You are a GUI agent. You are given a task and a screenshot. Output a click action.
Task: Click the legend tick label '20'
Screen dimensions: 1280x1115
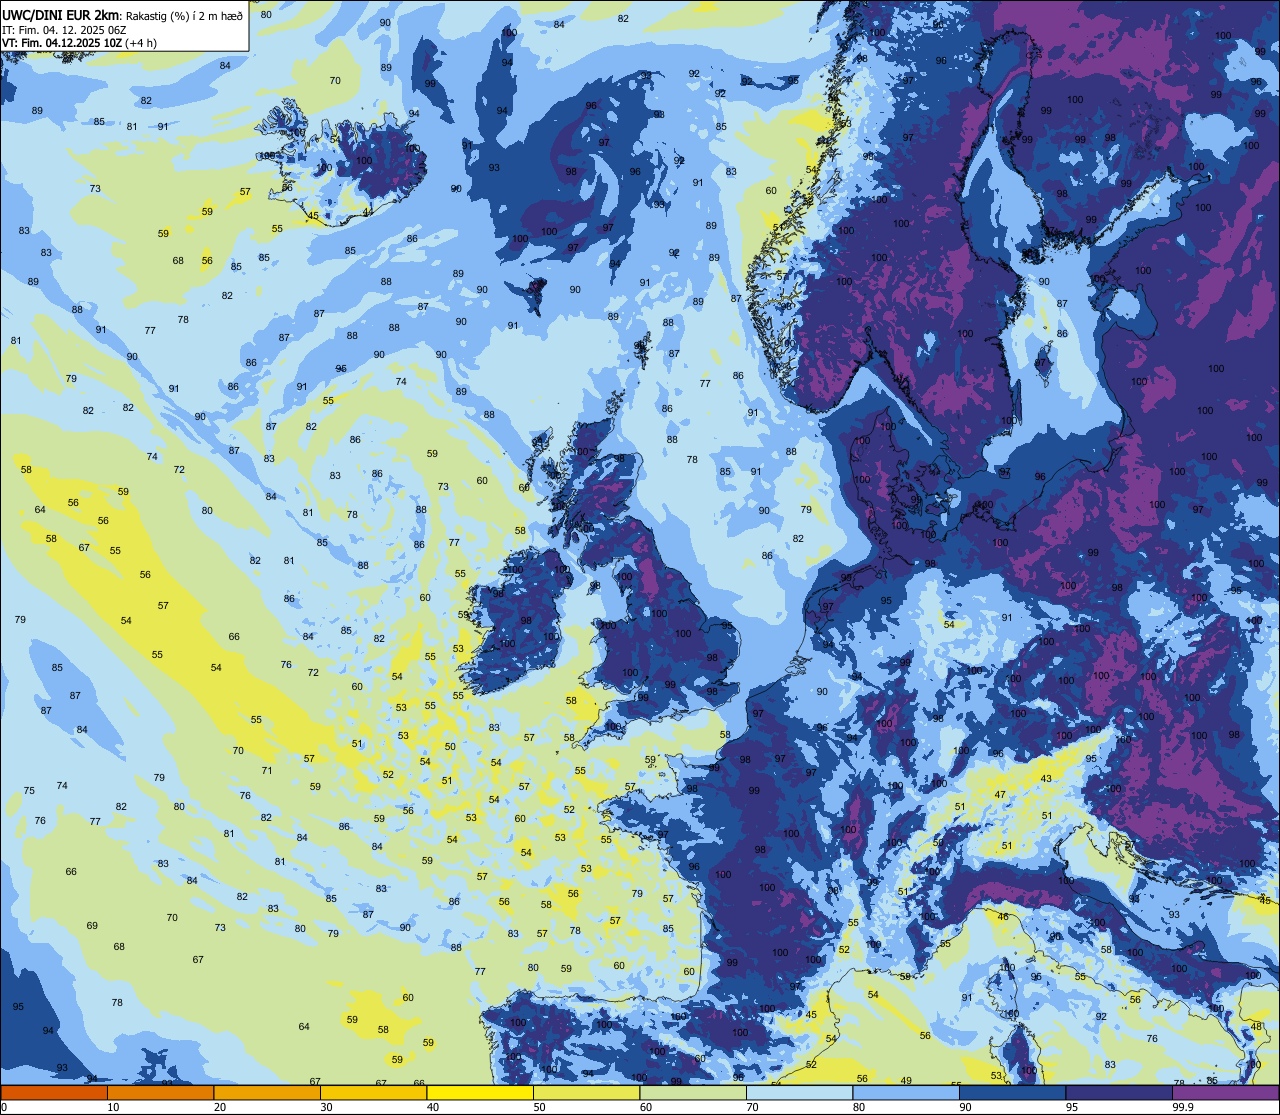pyautogui.click(x=220, y=1106)
